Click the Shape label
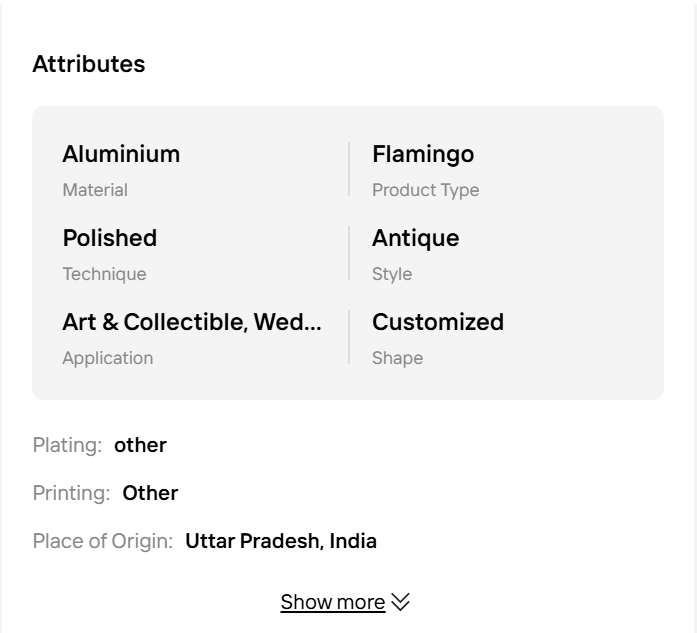Viewport: 697px width, 633px height. tap(397, 358)
